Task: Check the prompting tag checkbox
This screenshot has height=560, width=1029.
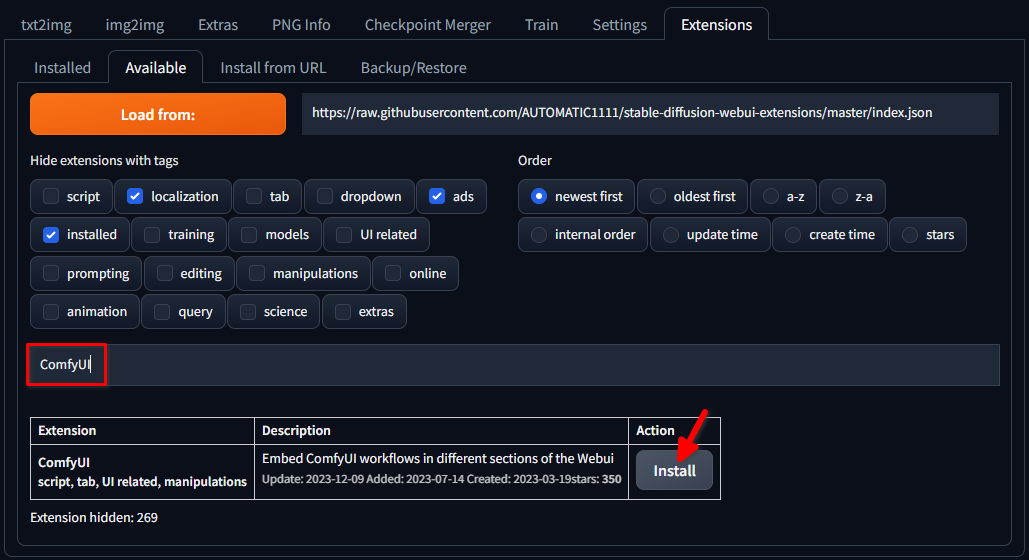Action: click(x=51, y=273)
